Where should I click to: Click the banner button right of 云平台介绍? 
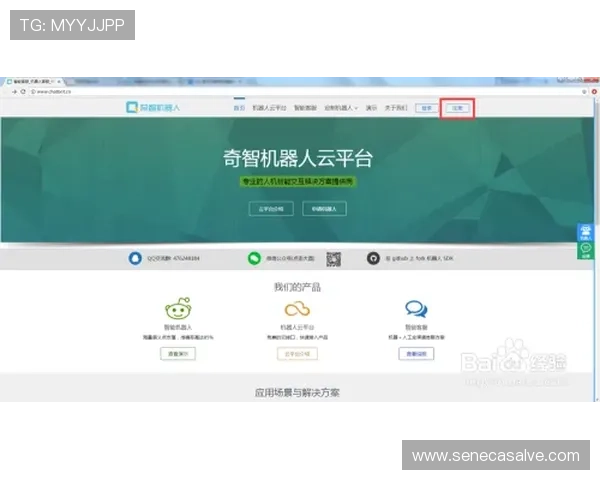324,209
